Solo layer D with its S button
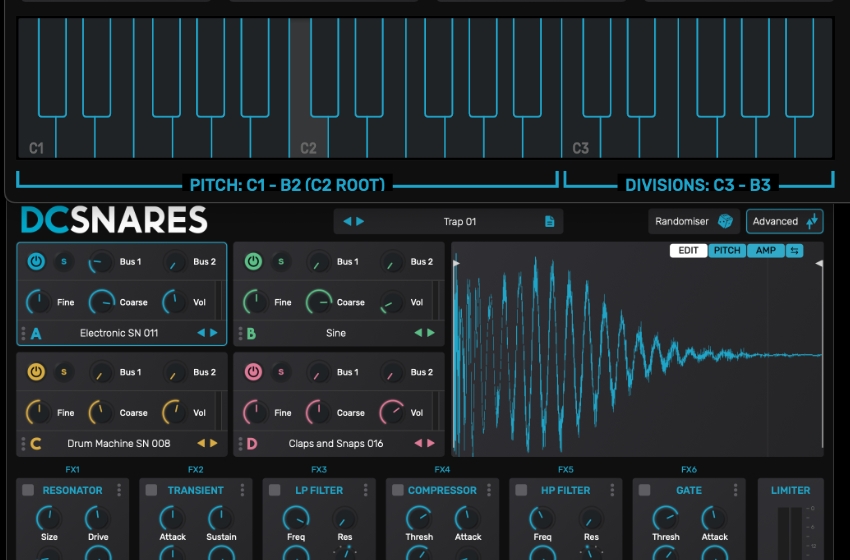 click(x=281, y=372)
